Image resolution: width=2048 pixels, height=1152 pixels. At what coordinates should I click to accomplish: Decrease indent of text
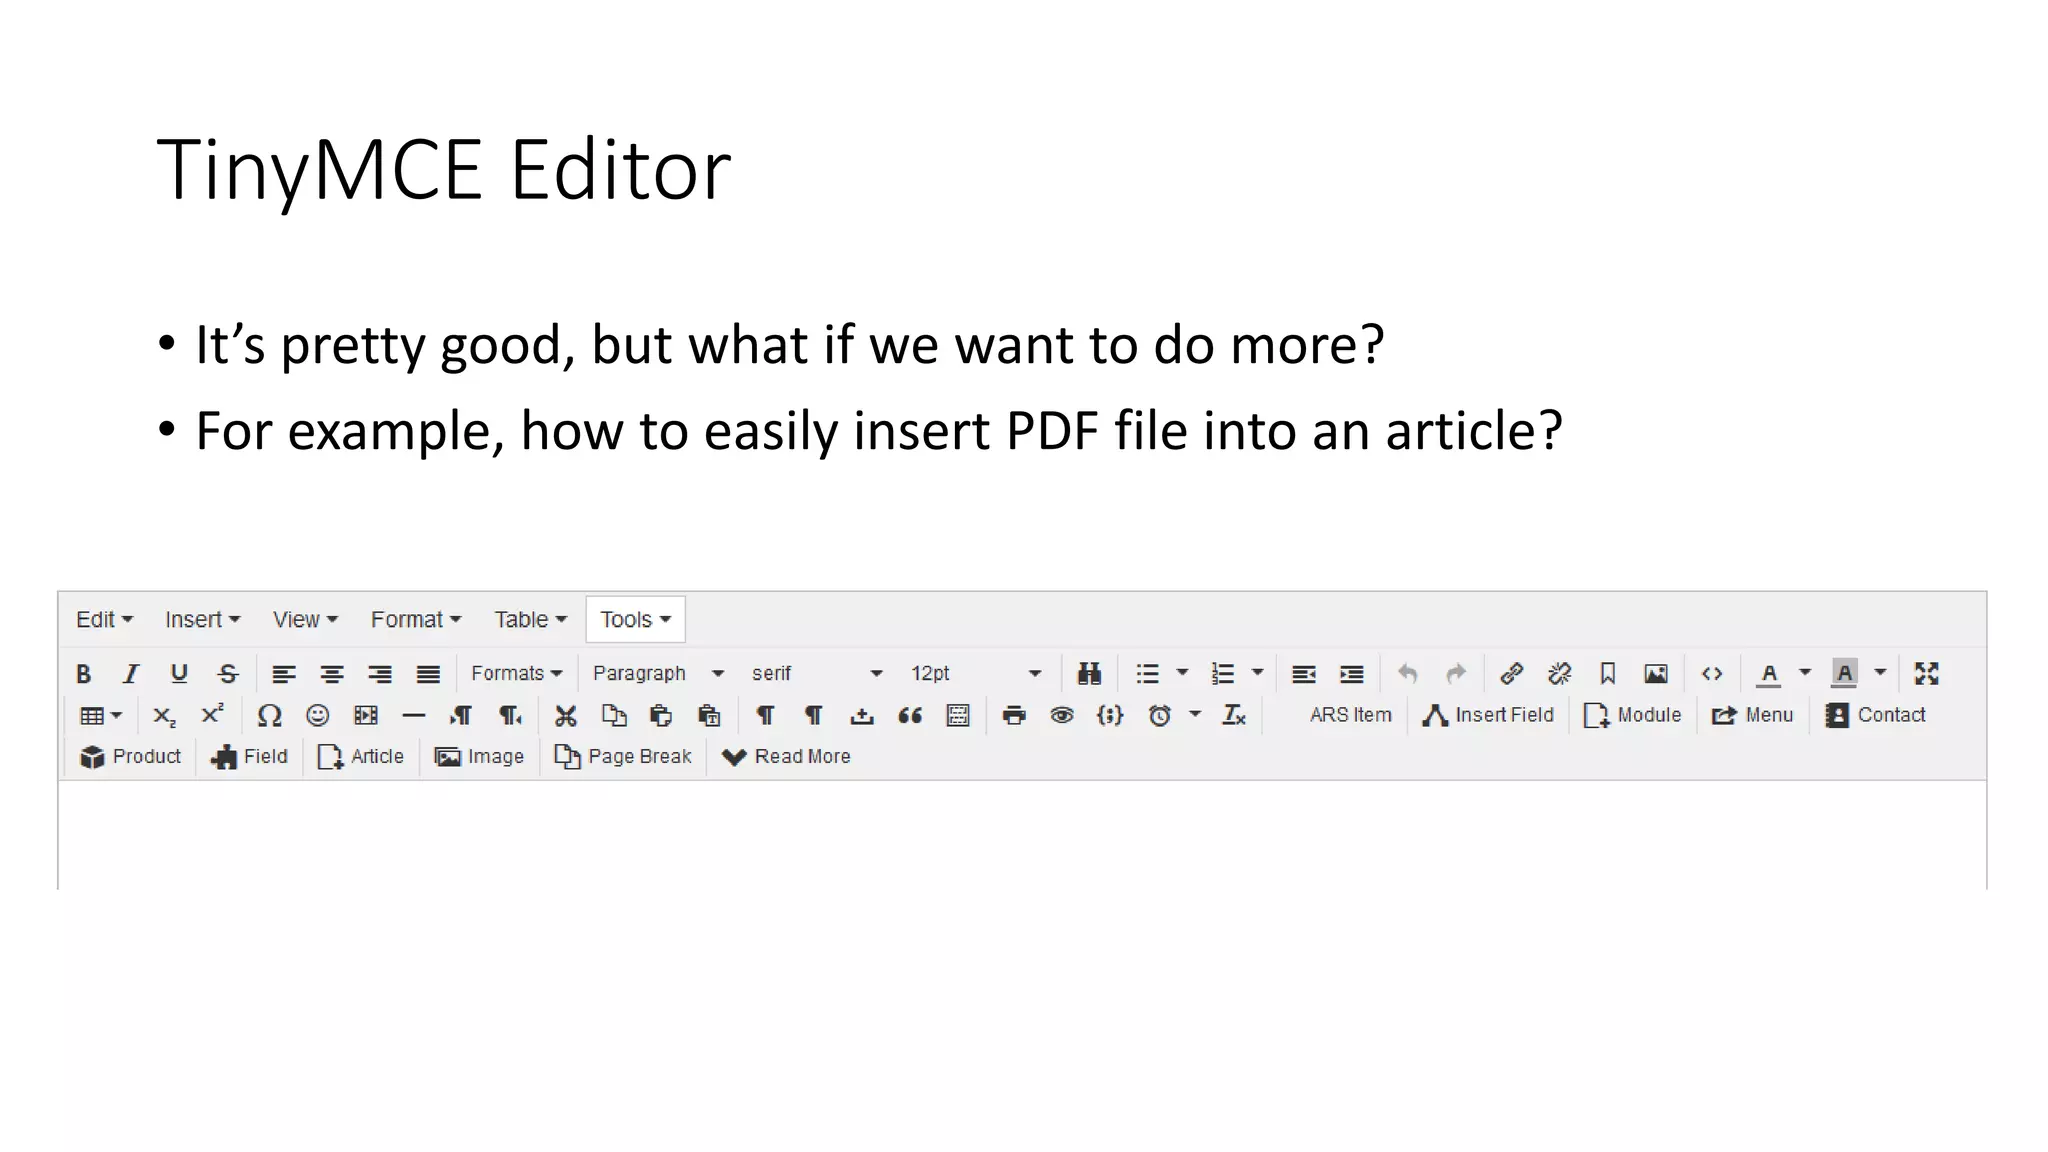(x=1303, y=674)
